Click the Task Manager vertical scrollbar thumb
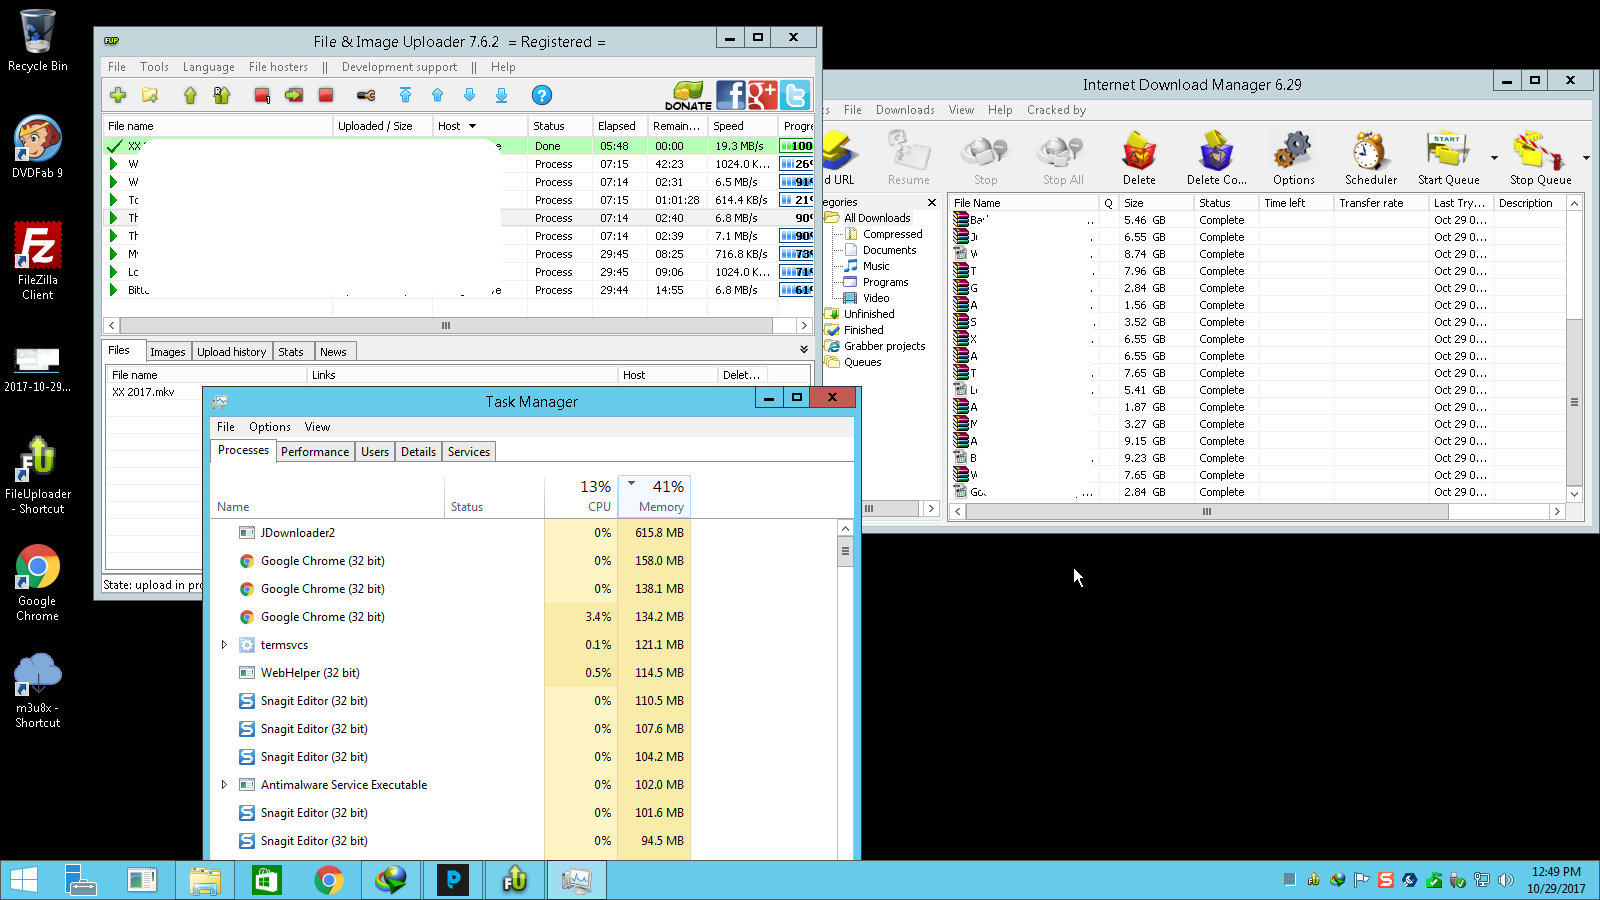Screen dimensions: 1600x900 coord(845,550)
